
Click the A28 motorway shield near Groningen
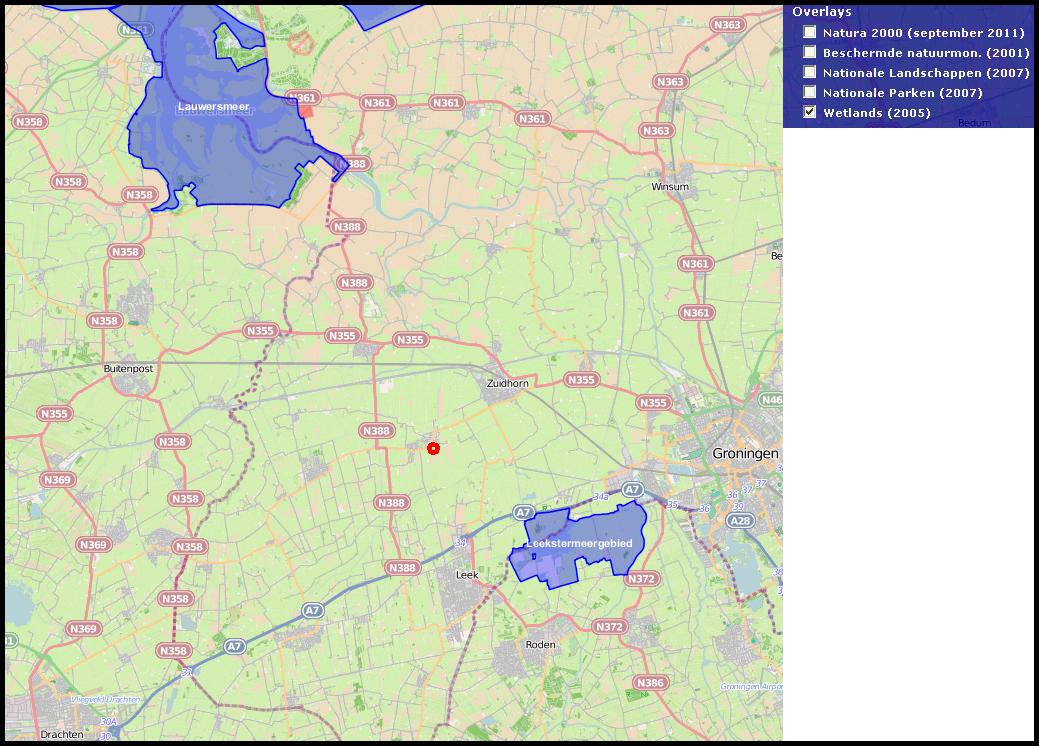click(x=740, y=521)
